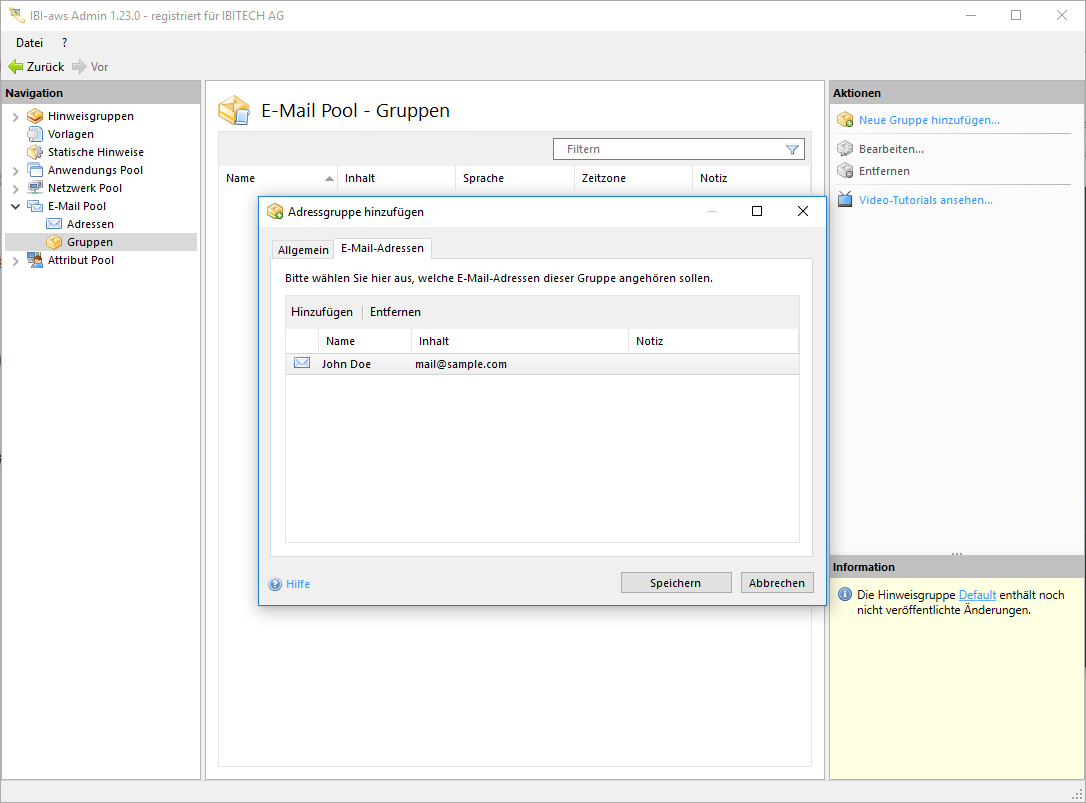Viewport: 1086px width, 803px height.
Task: Click the blue Hilfe question mark icon
Action: [x=275, y=584]
